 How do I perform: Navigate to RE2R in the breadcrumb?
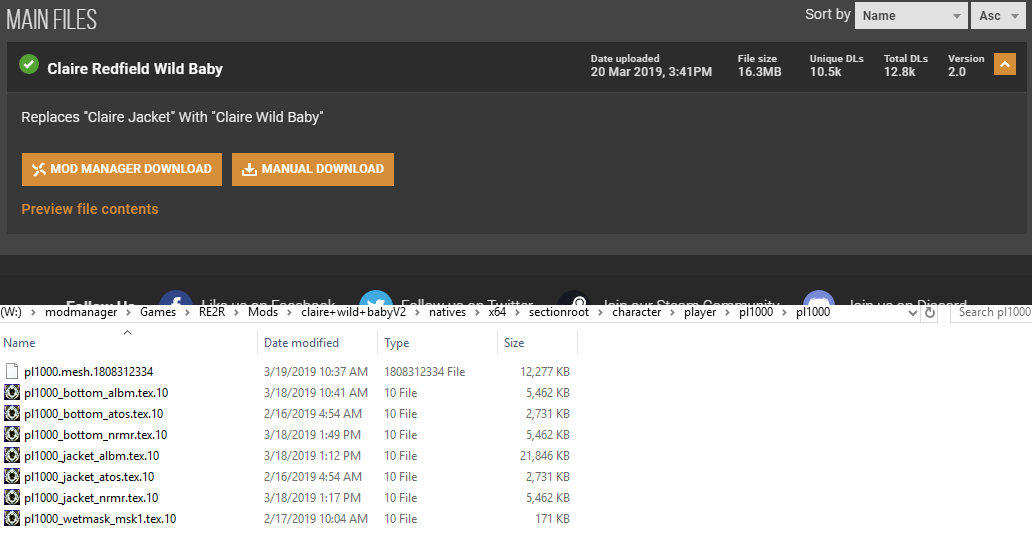pyautogui.click(x=212, y=312)
